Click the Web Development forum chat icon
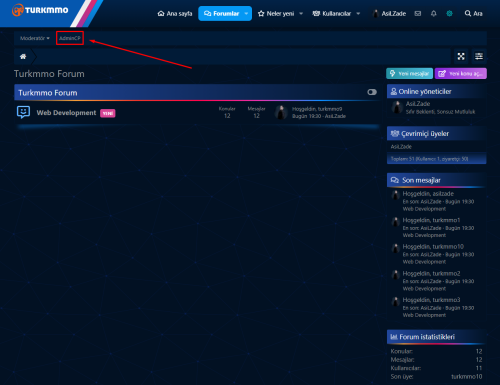The height and width of the screenshot is (385, 500). click(x=23, y=112)
